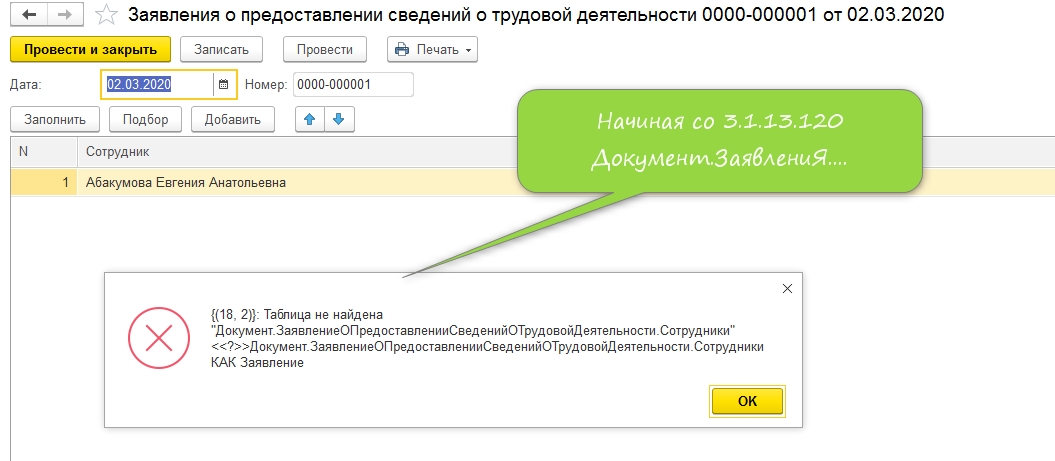The image size is (1055, 461).
Task: Click the red error circle icon
Action: (x=159, y=339)
